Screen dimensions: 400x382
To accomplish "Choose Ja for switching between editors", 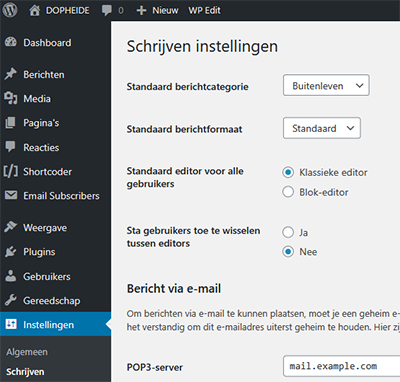I will pyautogui.click(x=288, y=232).
